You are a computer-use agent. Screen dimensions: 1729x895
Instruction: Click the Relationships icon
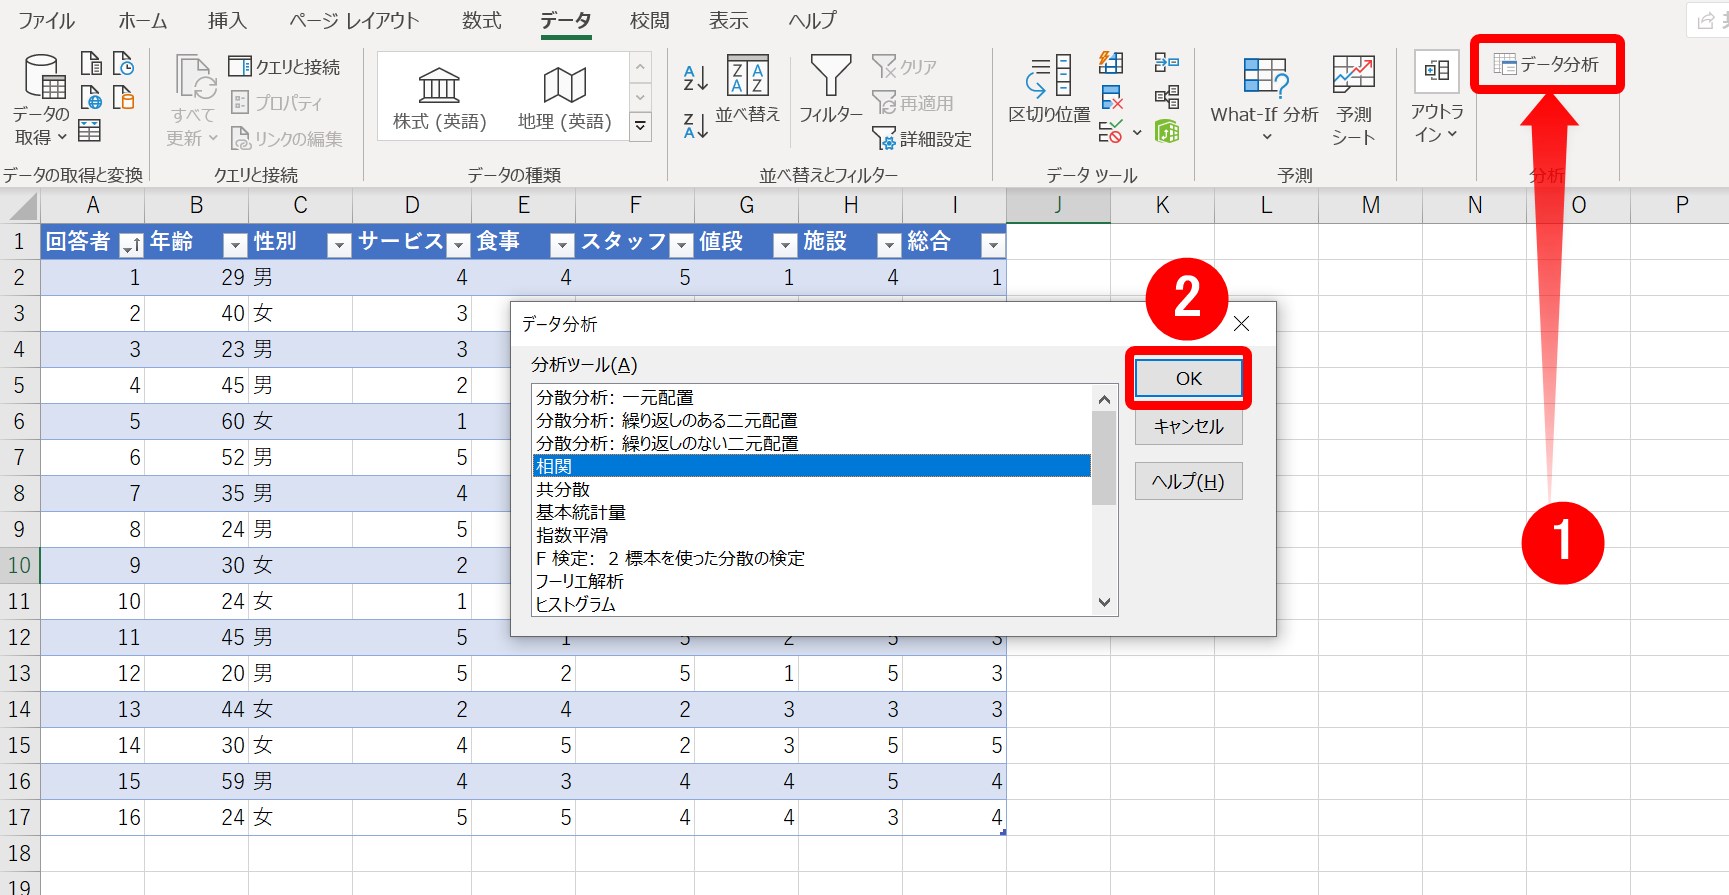coord(1166,97)
